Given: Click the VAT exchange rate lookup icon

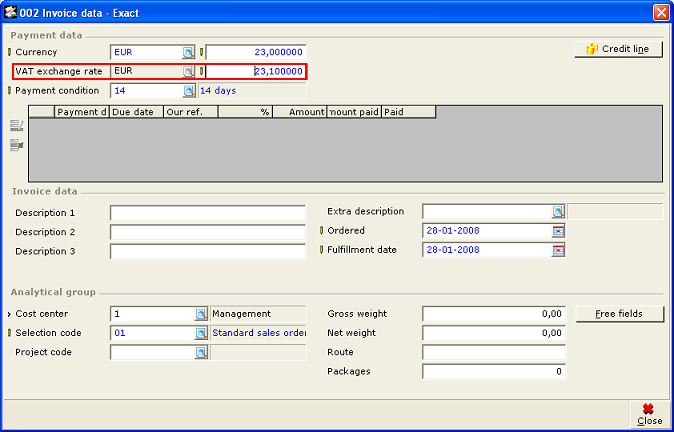Looking at the screenshot, I should coord(188,72).
